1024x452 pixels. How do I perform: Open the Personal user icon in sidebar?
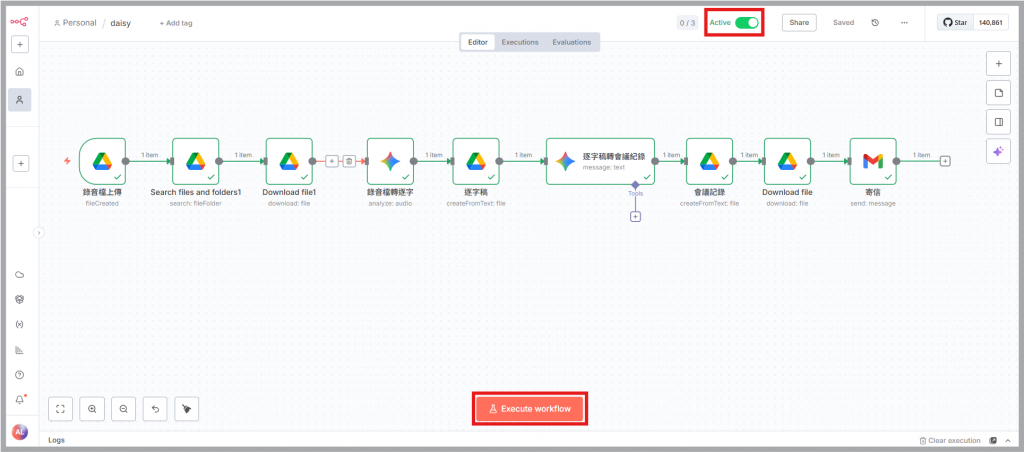click(x=20, y=100)
